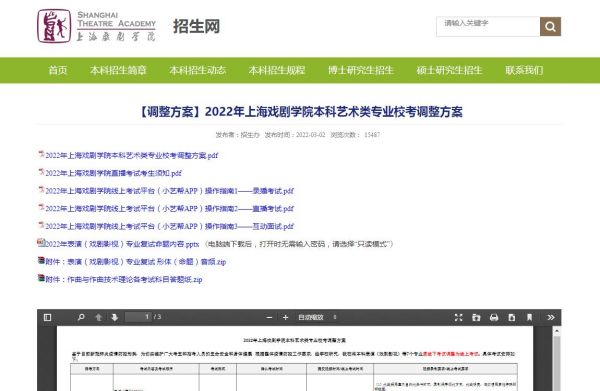
Task: Open 本科招生规程 menu item
Action: pyautogui.click(x=277, y=70)
